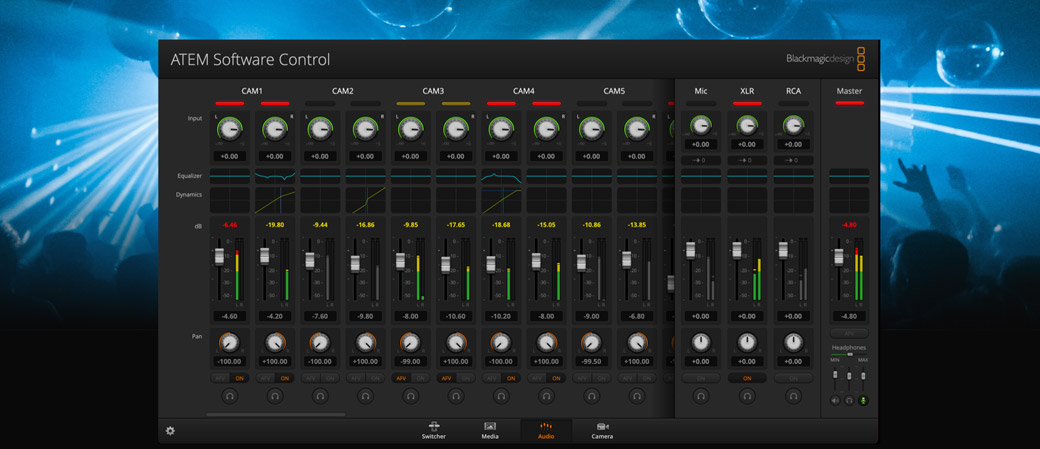
Task: Open the CAM1 right channel equalizer curve
Action: click(x=274, y=175)
